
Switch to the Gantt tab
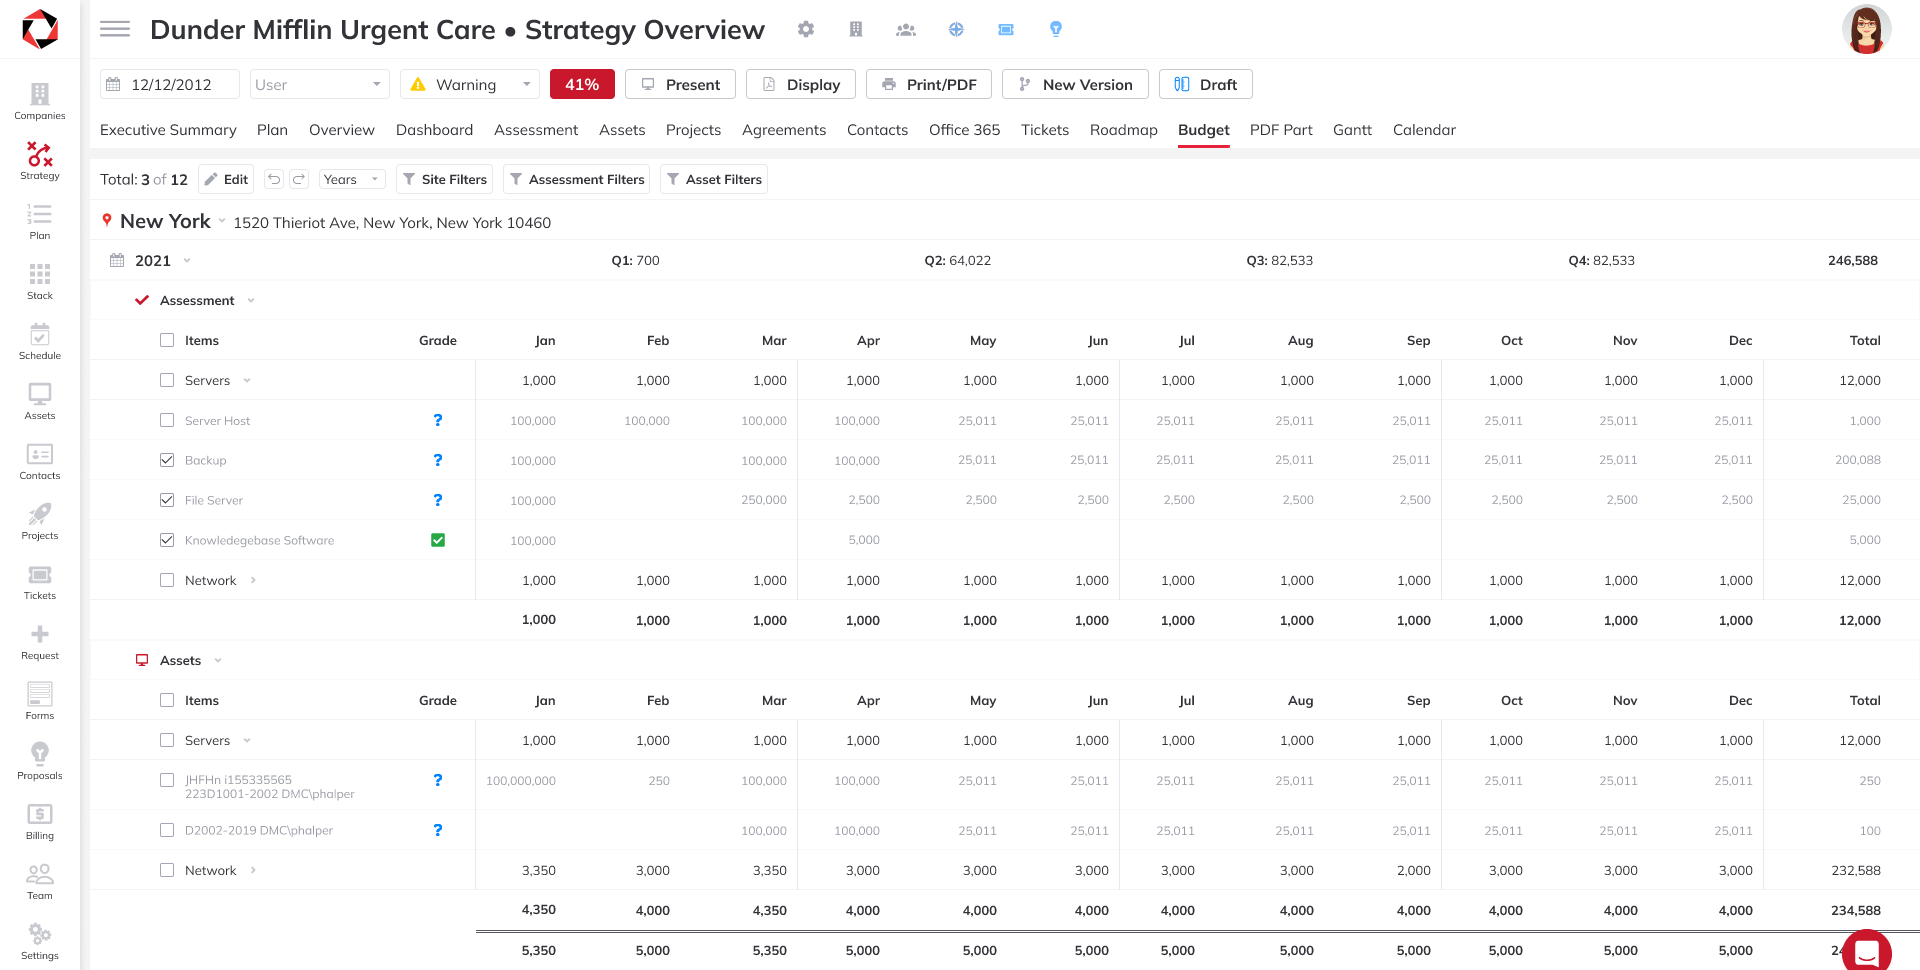point(1352,130)
